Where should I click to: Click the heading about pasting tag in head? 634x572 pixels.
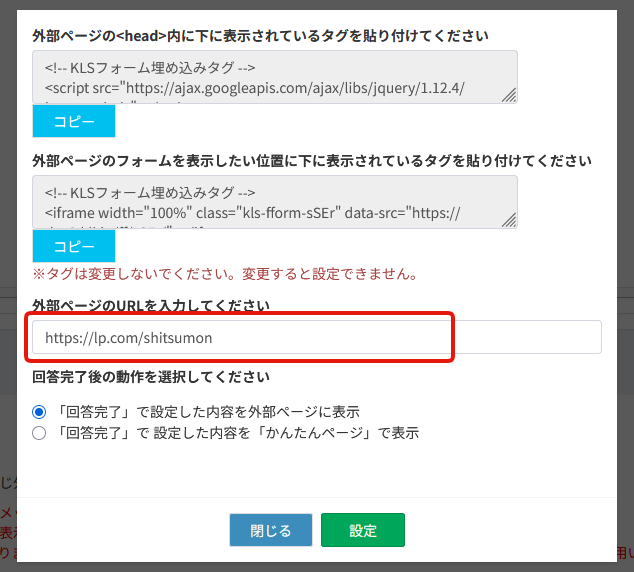coord(260,36)
